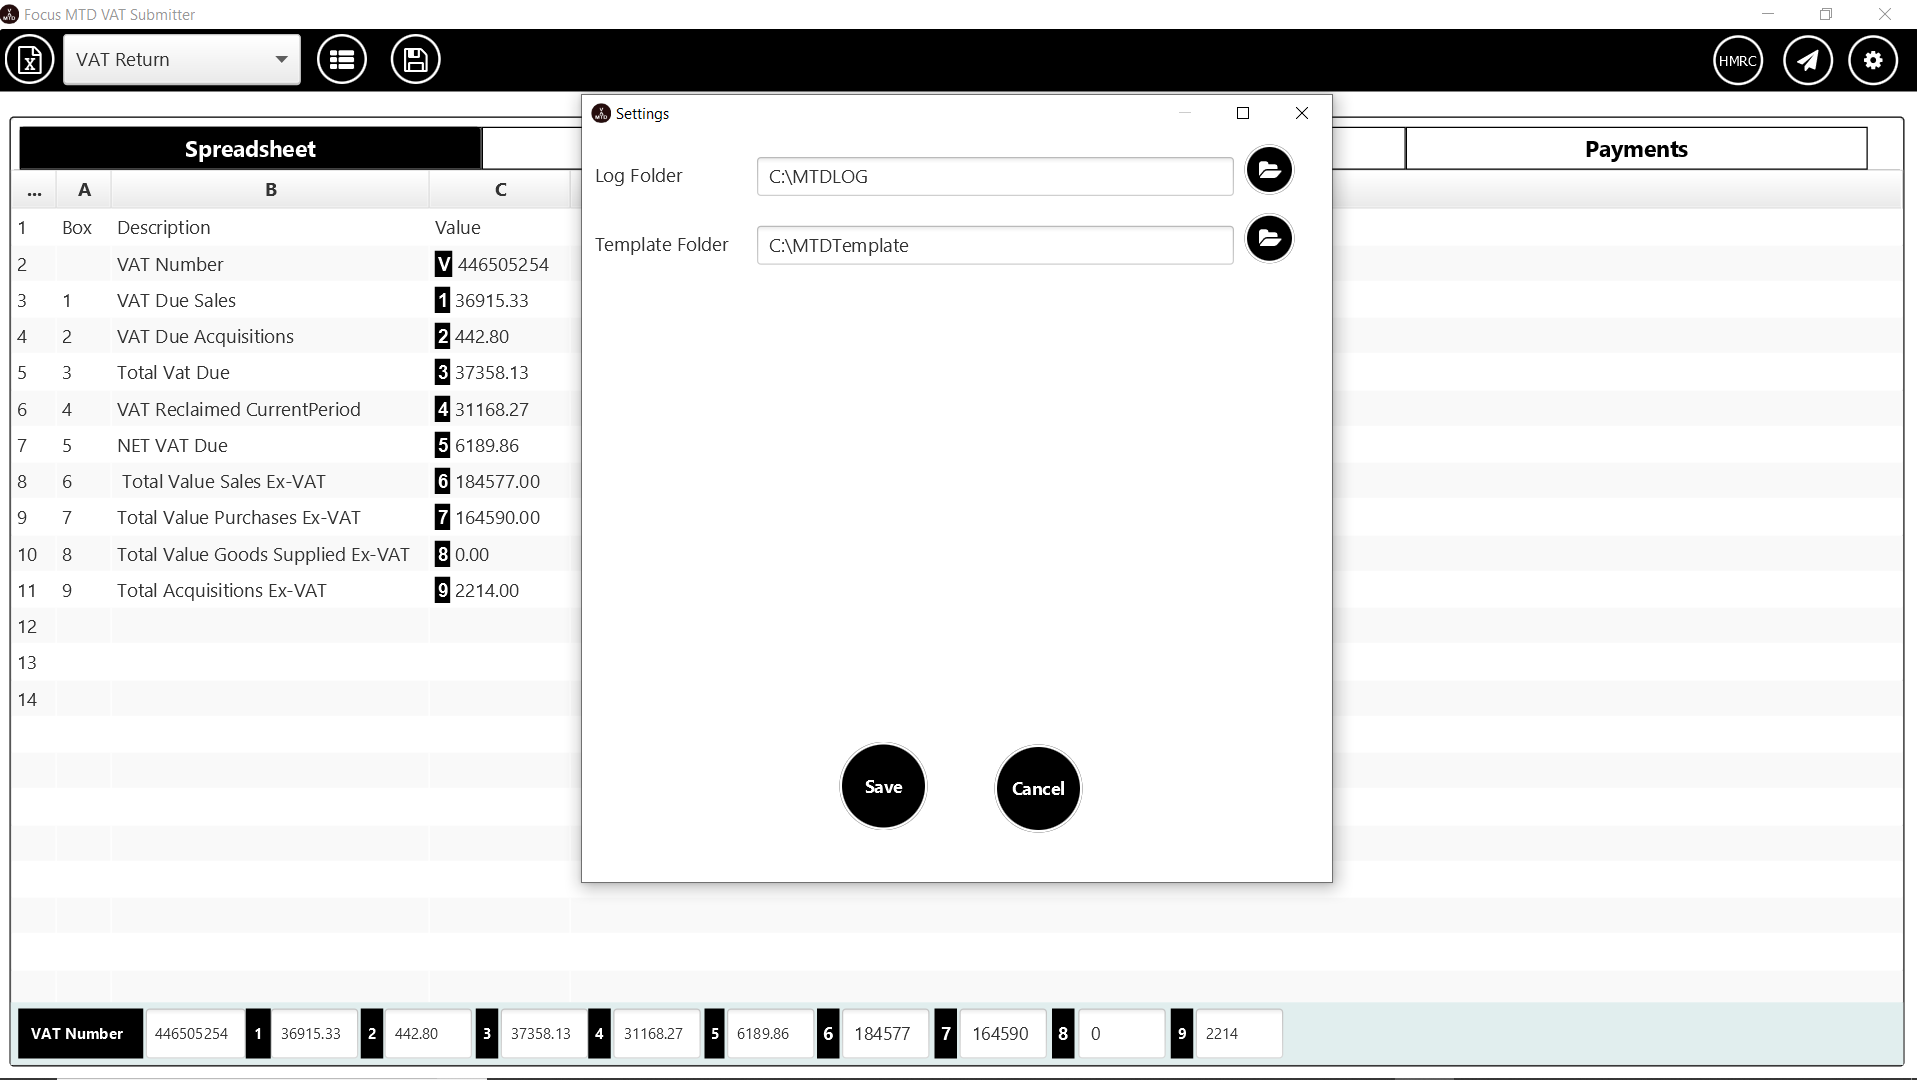This screenshot has height=1080, width=1917.
Task: Minimize the Focus MTD VAT Submitter window
Action: [x=1768, y=14]
